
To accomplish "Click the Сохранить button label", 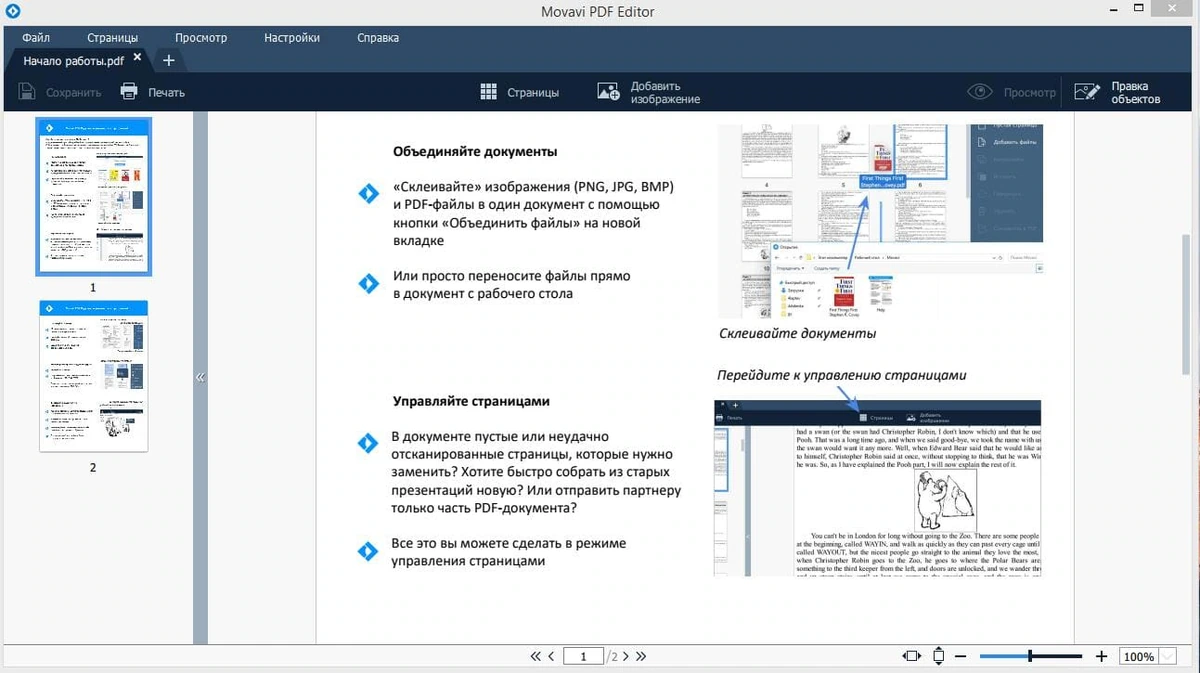I will pos(73,93).
